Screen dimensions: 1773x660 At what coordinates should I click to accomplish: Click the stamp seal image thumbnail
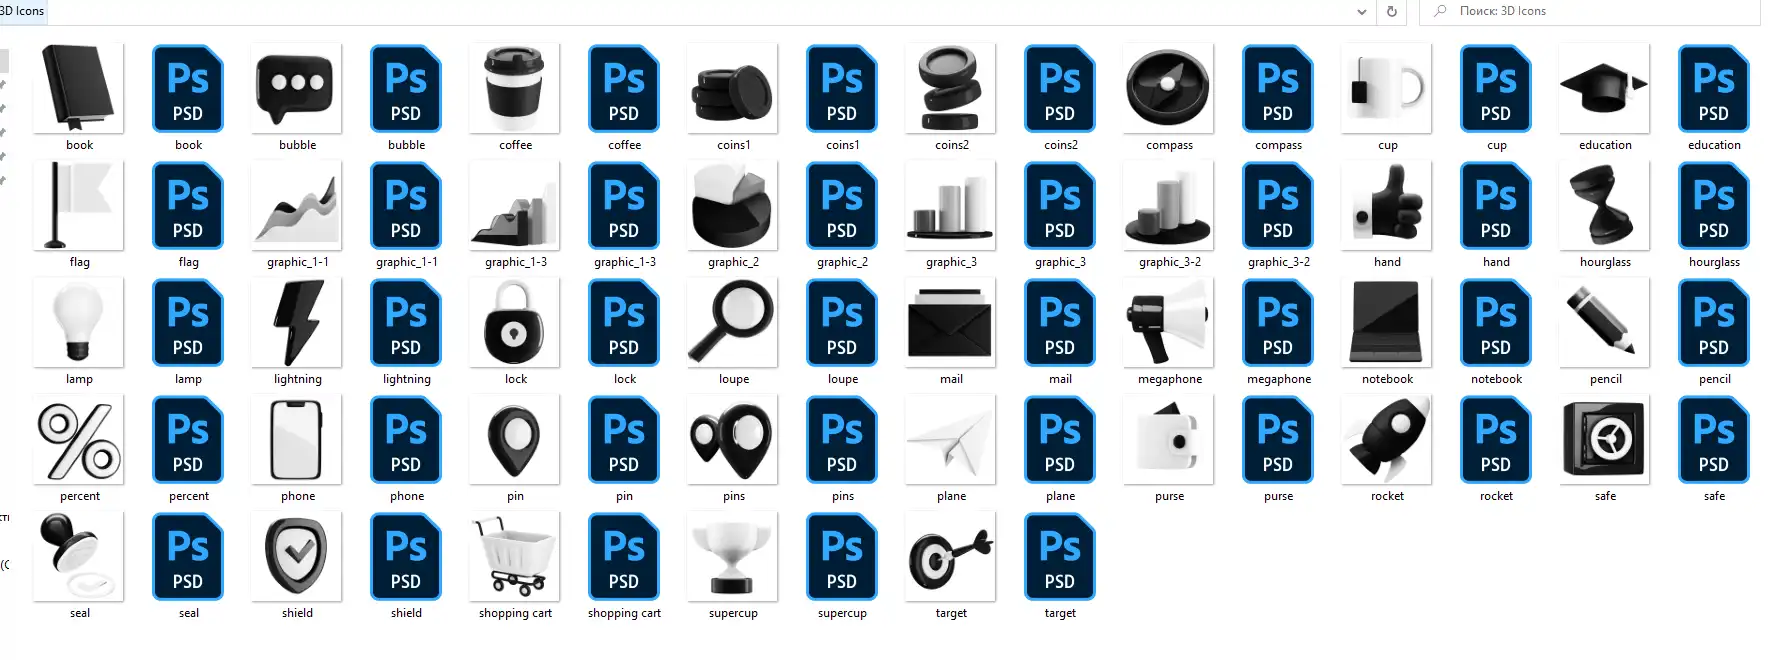click(79, 556)
